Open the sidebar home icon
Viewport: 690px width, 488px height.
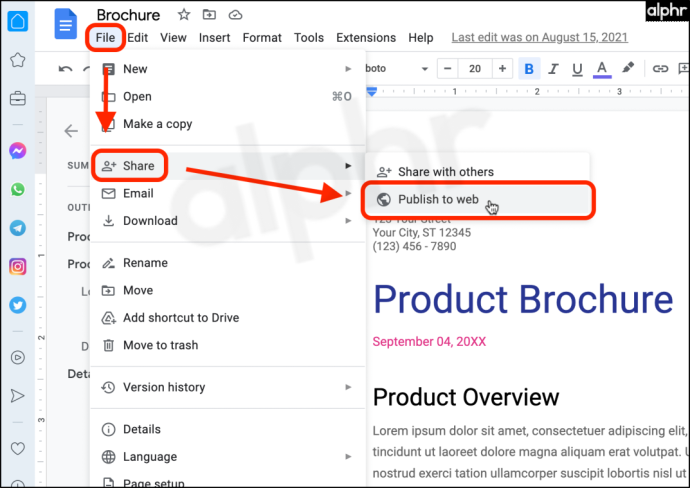[18, 21]
